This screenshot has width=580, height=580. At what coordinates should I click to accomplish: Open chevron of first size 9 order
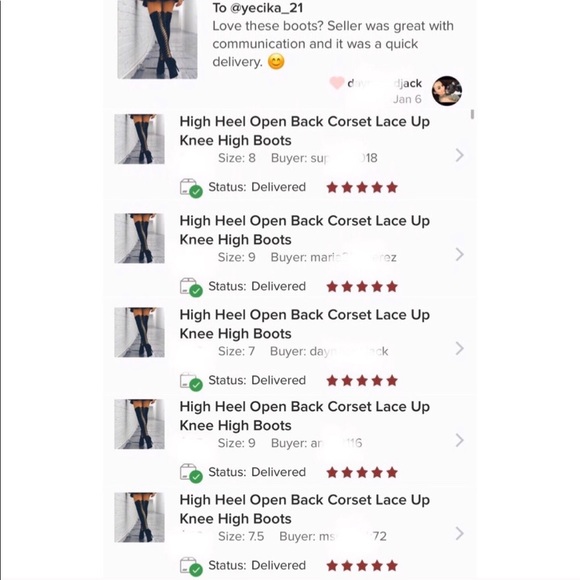[459, 254]
